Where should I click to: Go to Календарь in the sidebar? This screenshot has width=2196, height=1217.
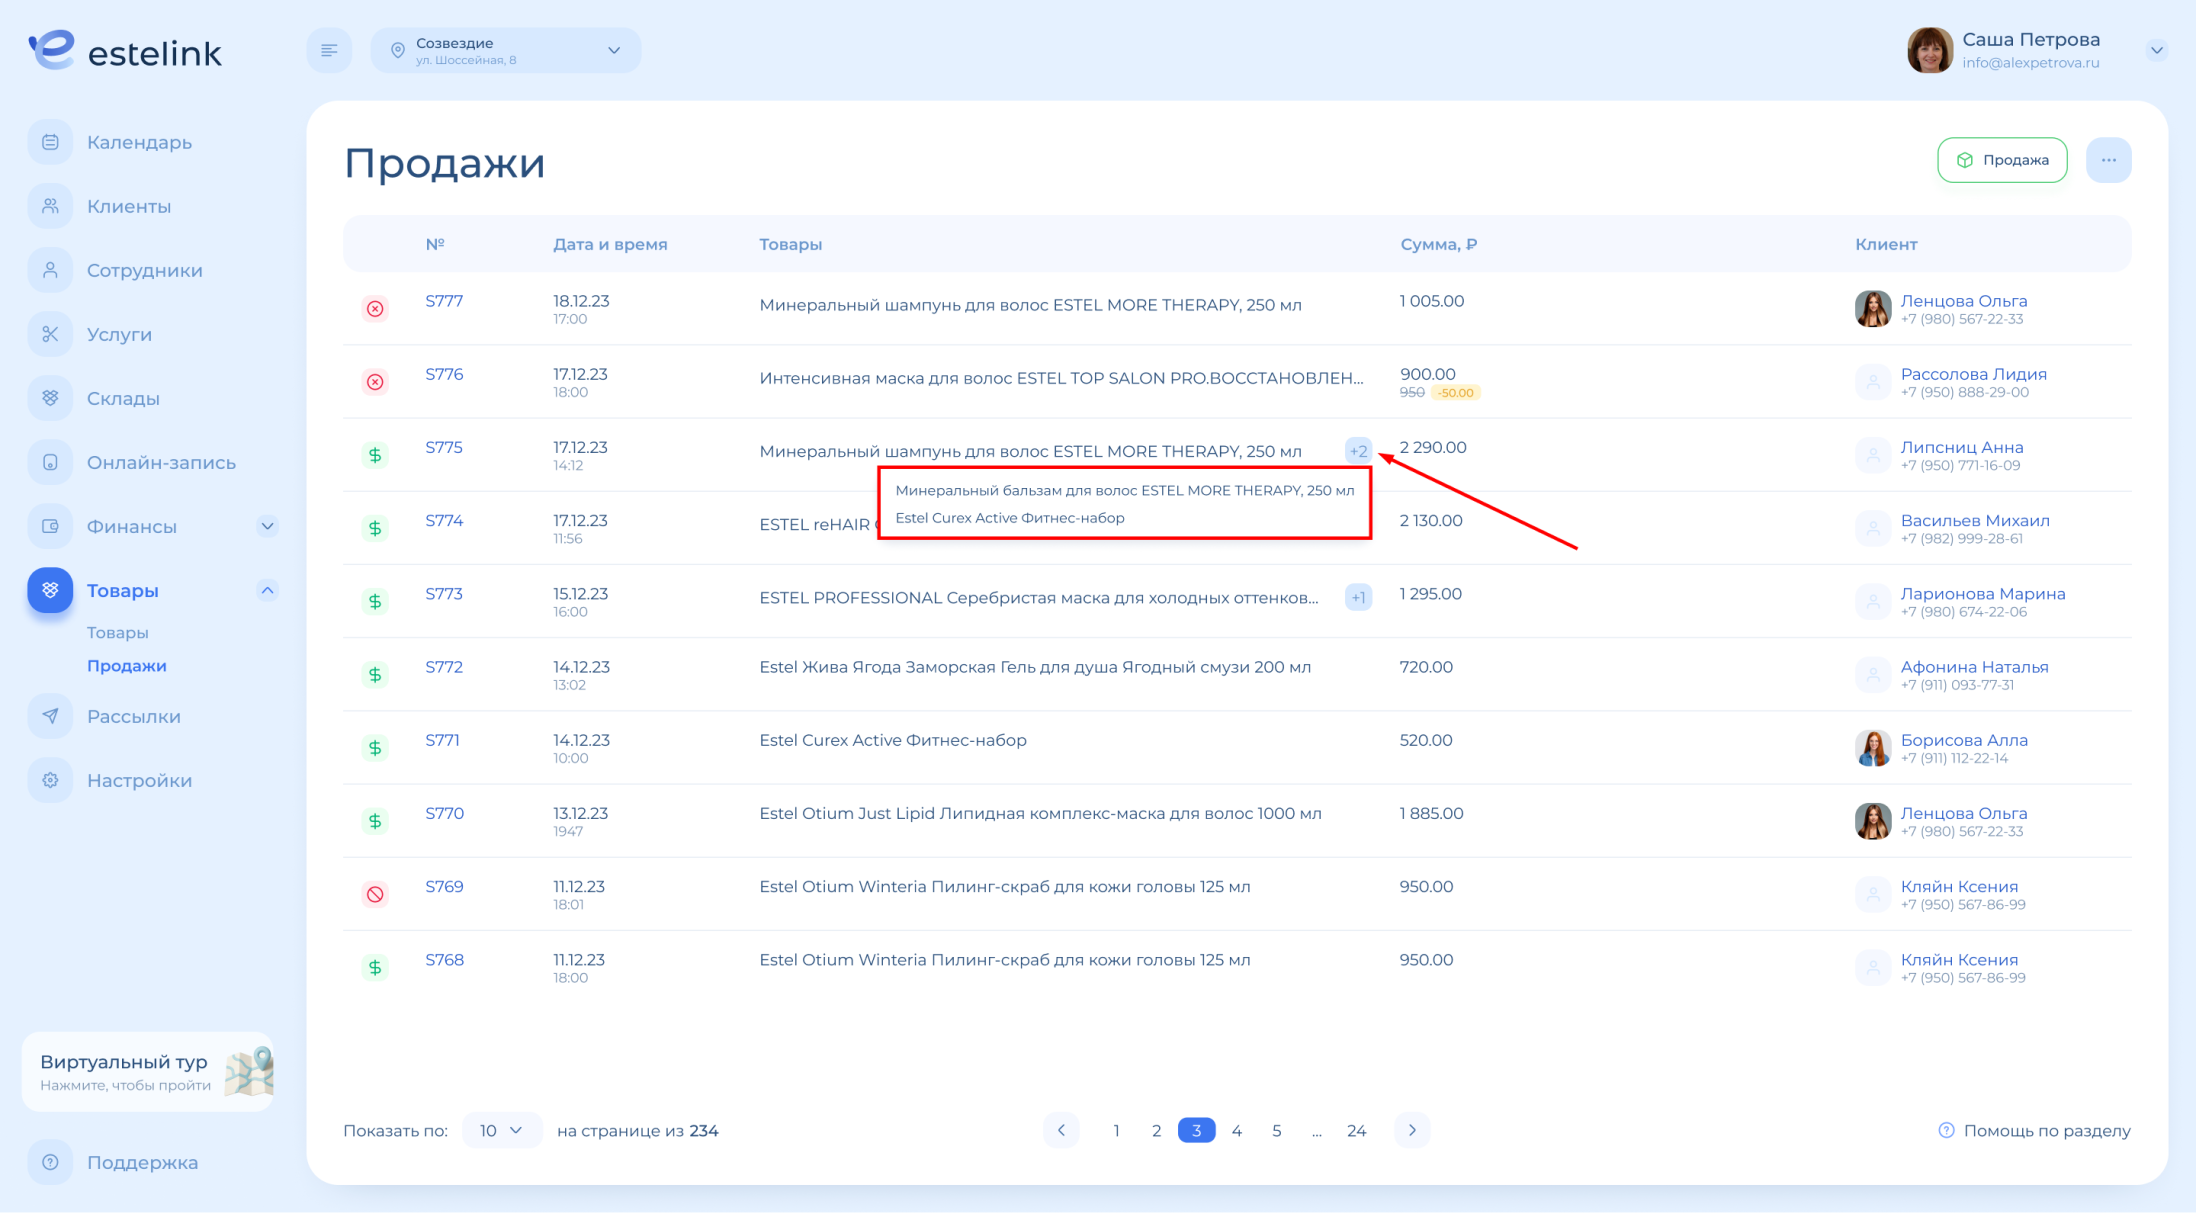(x=139, y=142)
